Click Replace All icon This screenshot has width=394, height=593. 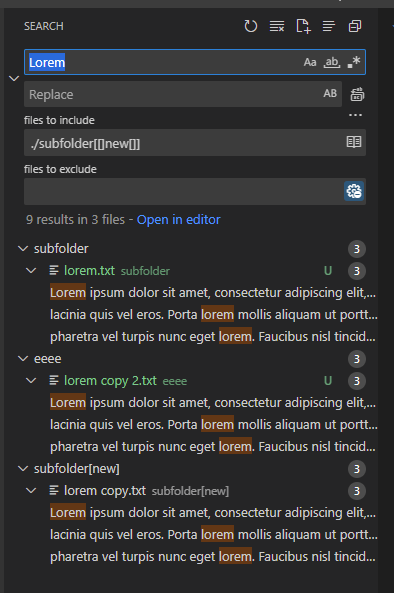(x=357, y=94)
